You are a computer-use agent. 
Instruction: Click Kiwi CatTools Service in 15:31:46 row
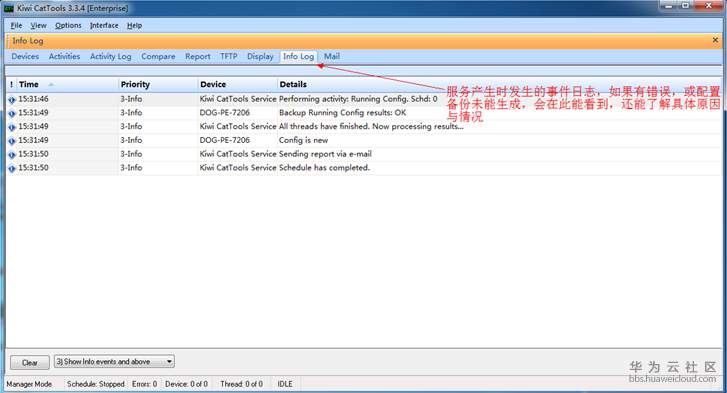(x=238, y=99)
